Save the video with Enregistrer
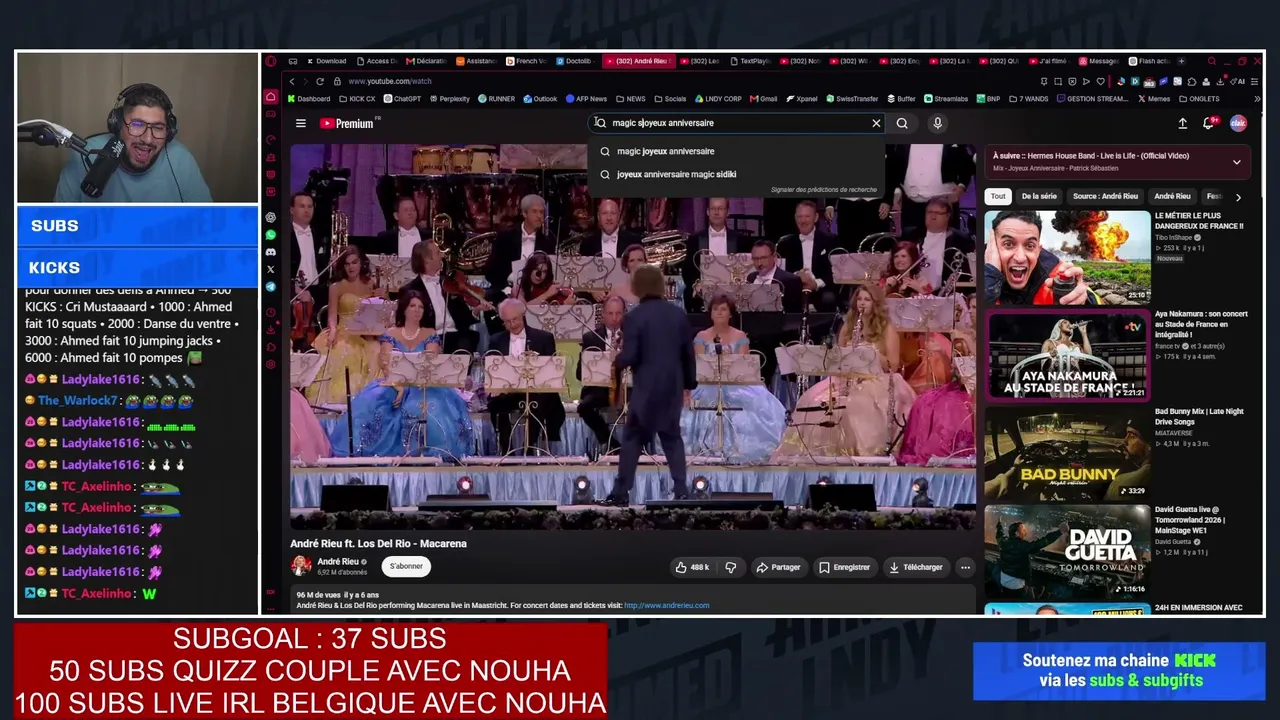Image resolution: width=1280 pixels, height=720 pixels. coord(845,567)
